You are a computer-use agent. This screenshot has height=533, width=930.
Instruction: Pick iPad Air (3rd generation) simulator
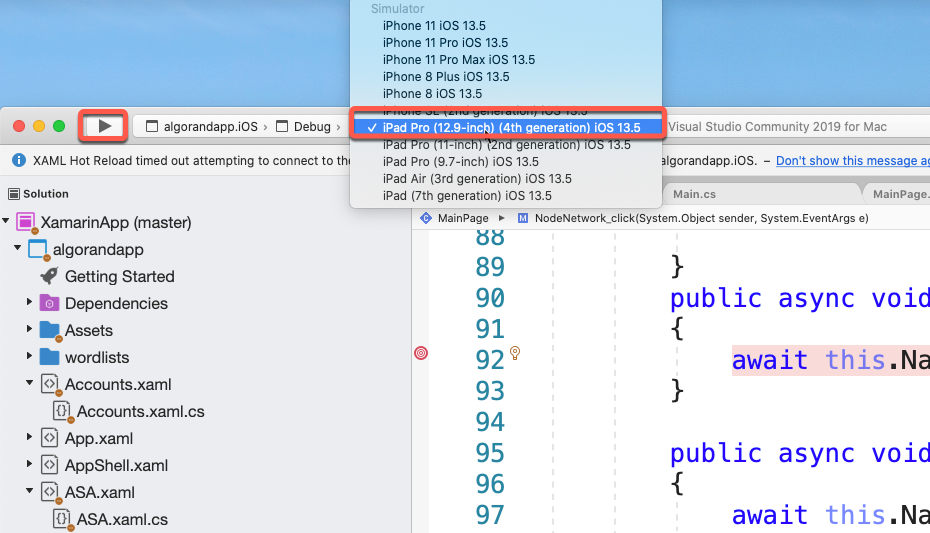(477, 178)
